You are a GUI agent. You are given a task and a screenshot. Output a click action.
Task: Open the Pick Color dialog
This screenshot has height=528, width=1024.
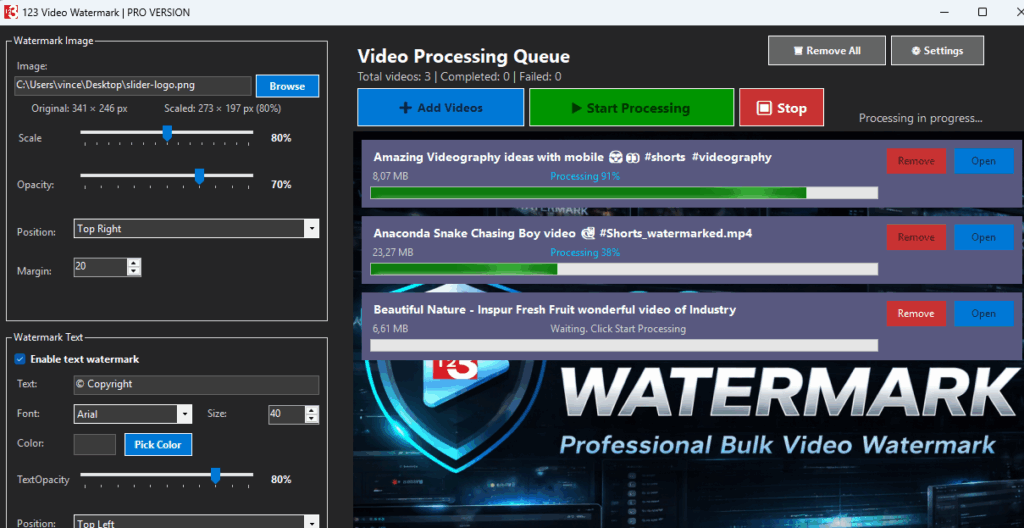tap(158, 444)
